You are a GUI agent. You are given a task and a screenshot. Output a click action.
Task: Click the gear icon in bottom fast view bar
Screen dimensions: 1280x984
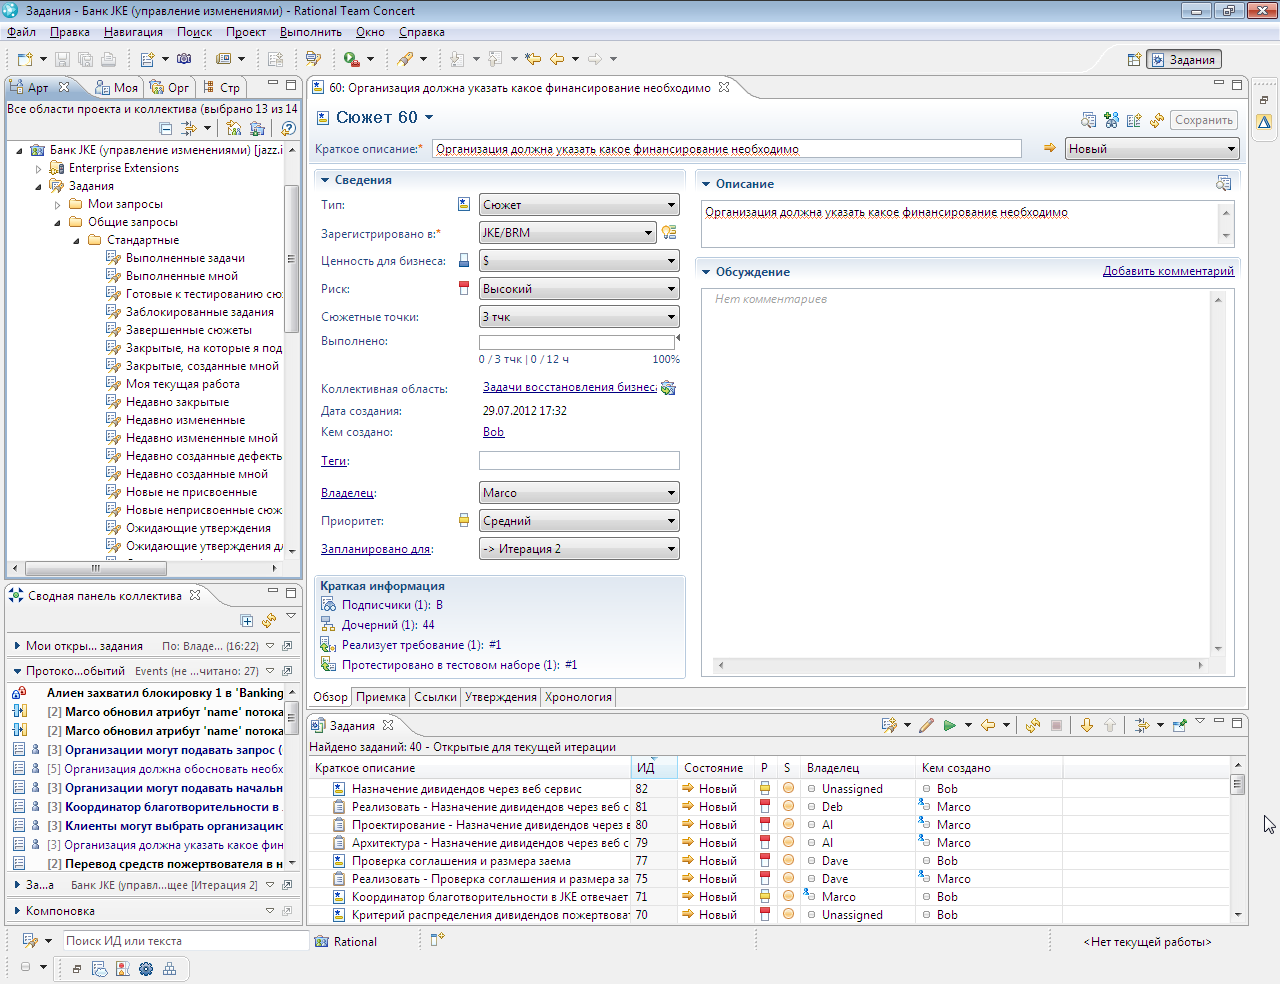pyautogui.click(x=146, y=969)
